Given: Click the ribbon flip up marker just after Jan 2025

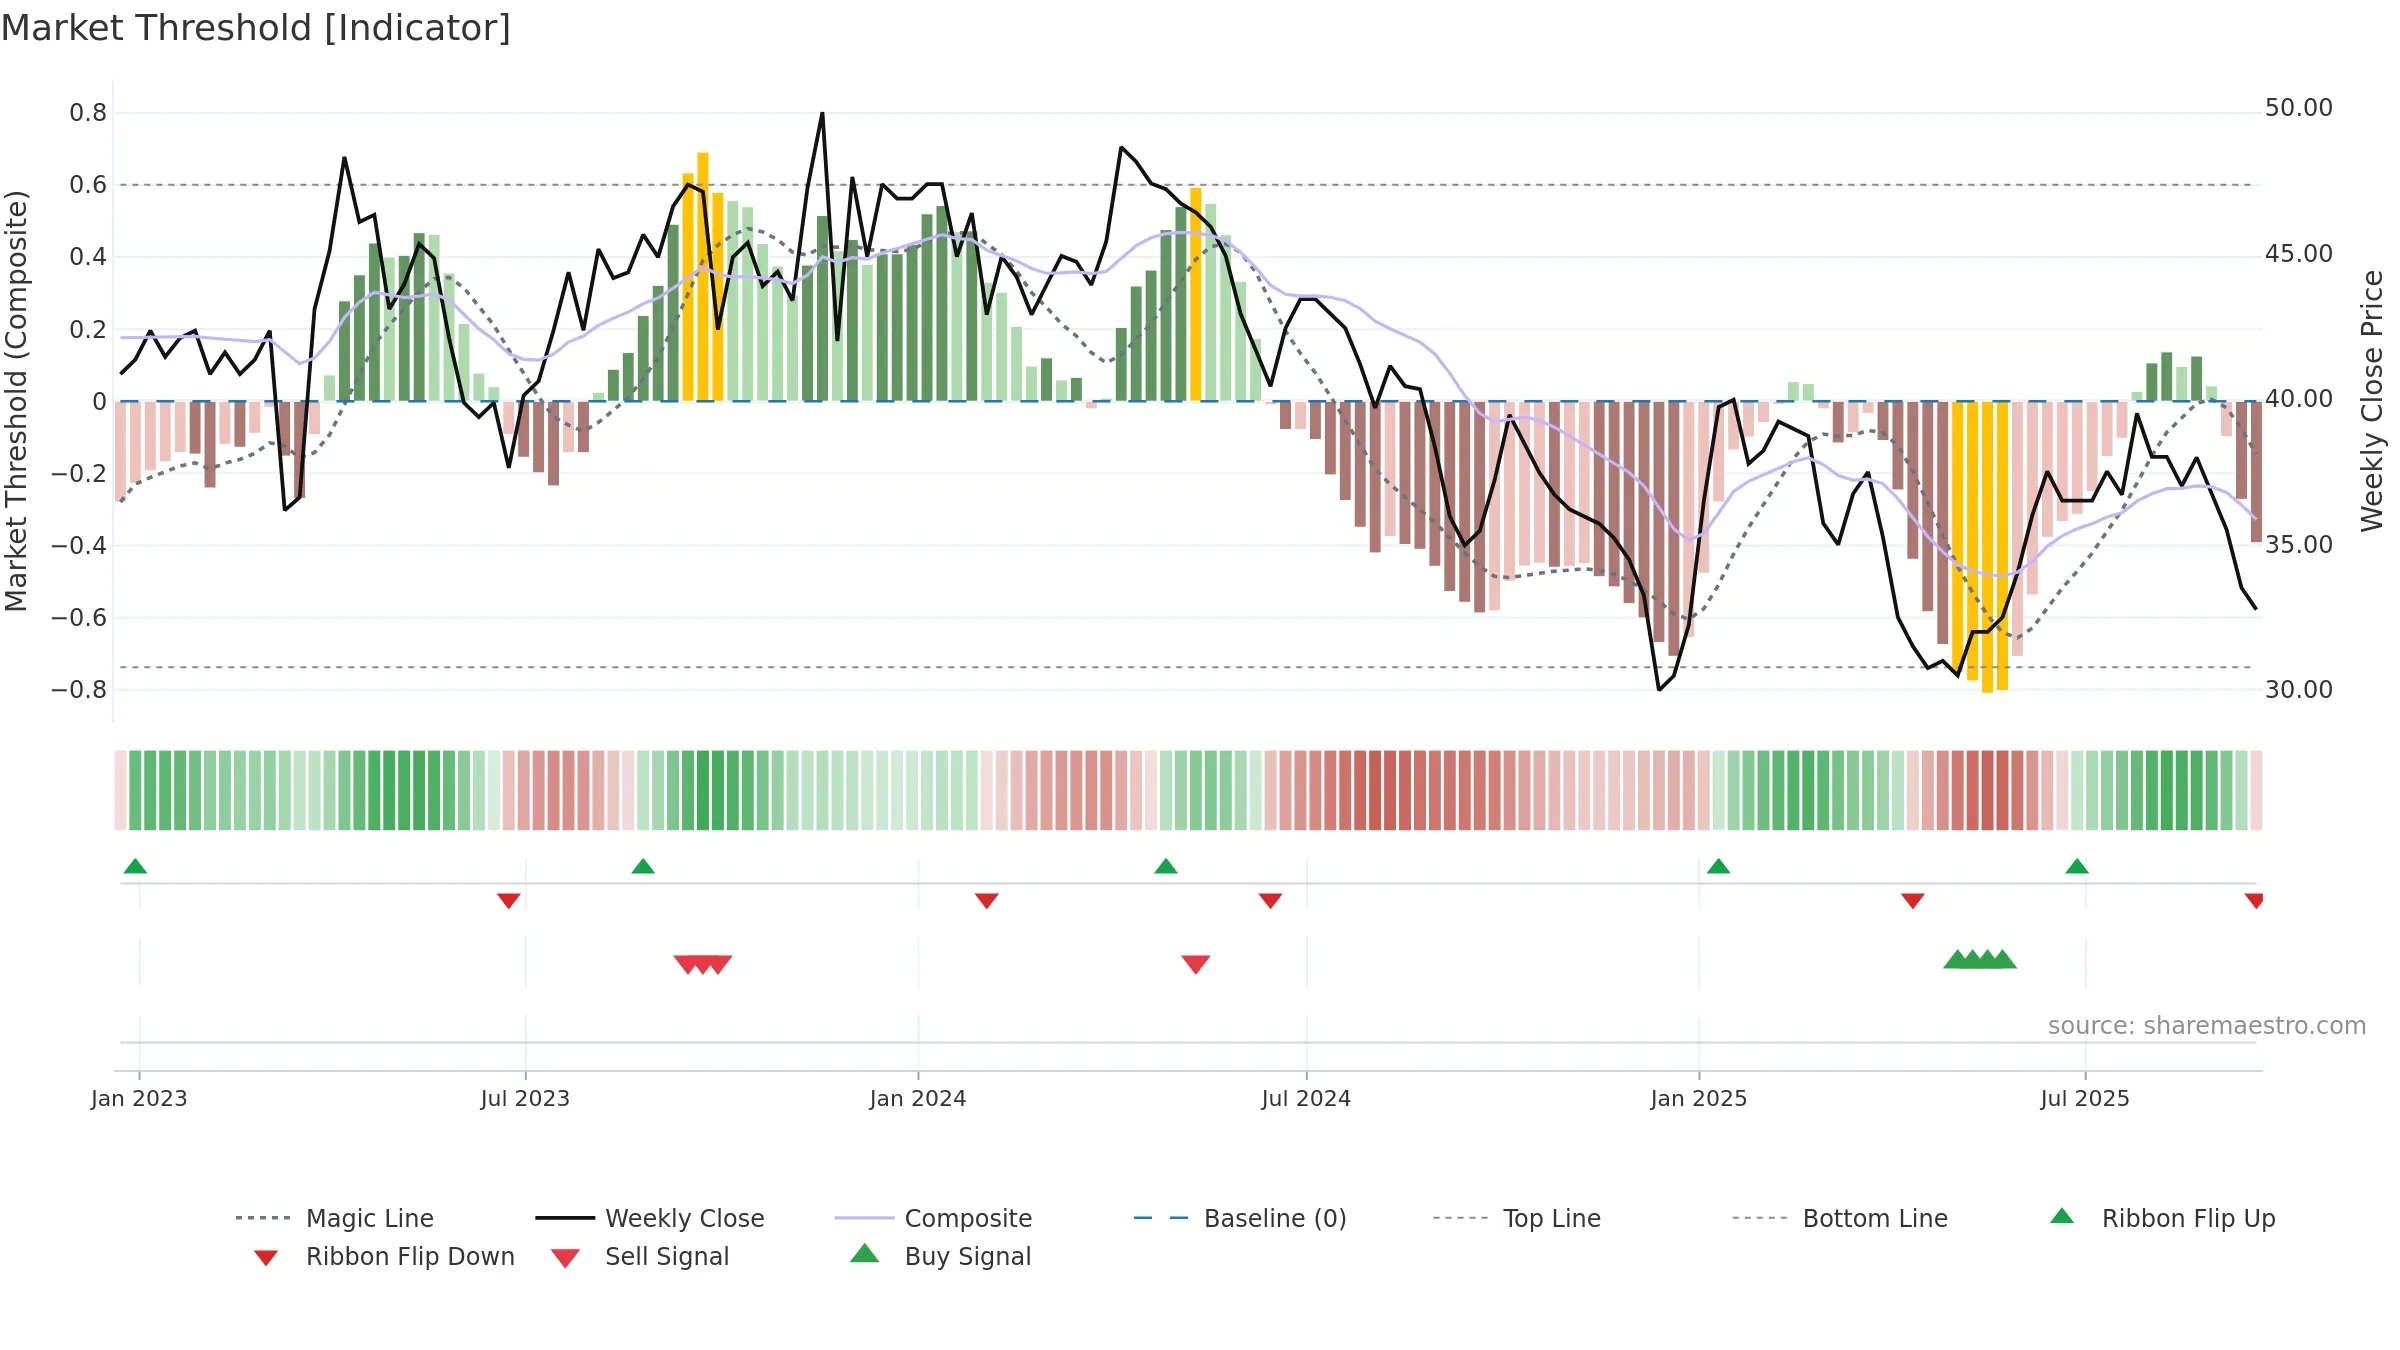Looking at the screenshot, I should click(1718, 866).
